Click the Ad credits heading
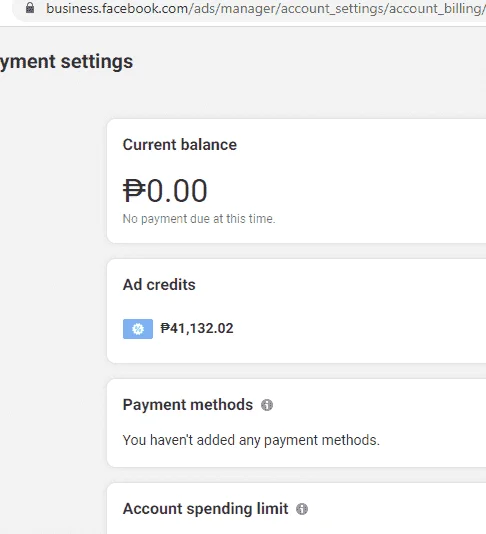 (x=159, y=285)
